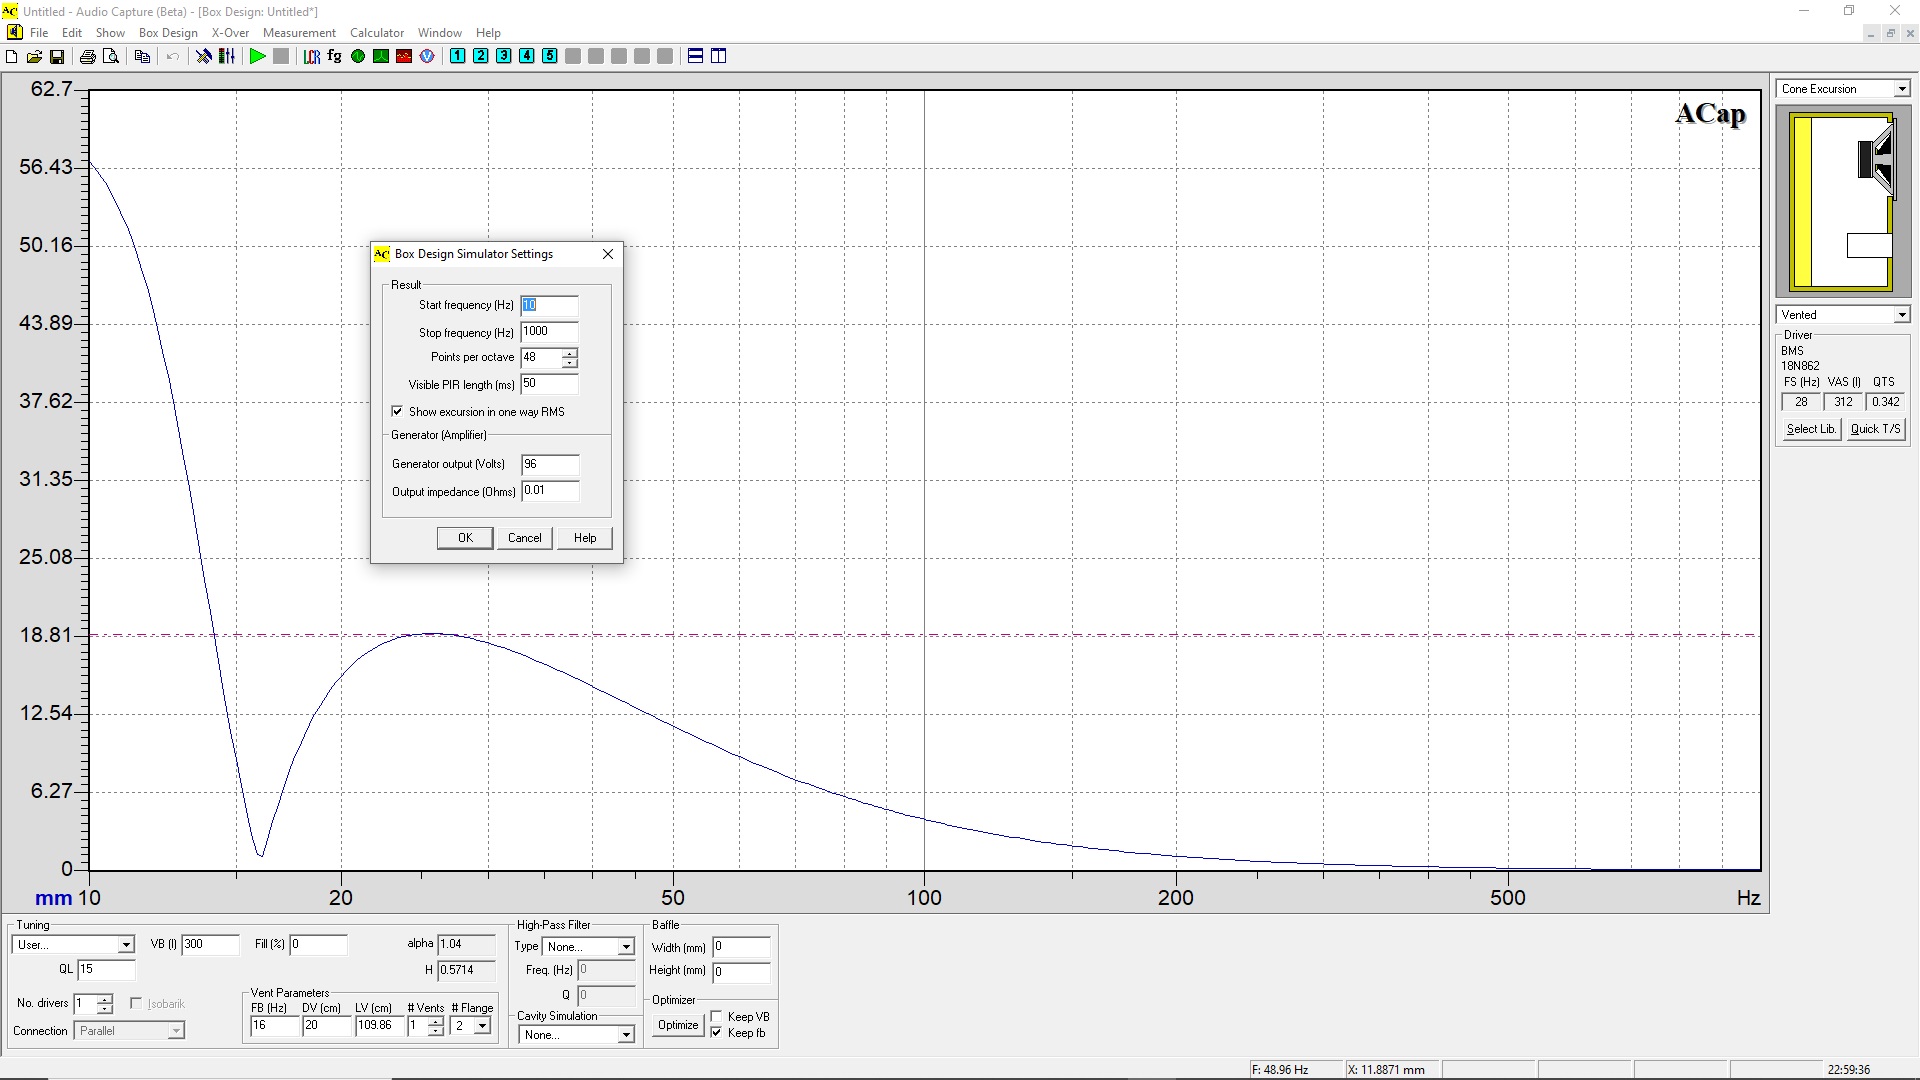Close the Box Design Simulator Settings dialog
The width and height of the screenshot is (1920, 1080).
click(608, 254)
